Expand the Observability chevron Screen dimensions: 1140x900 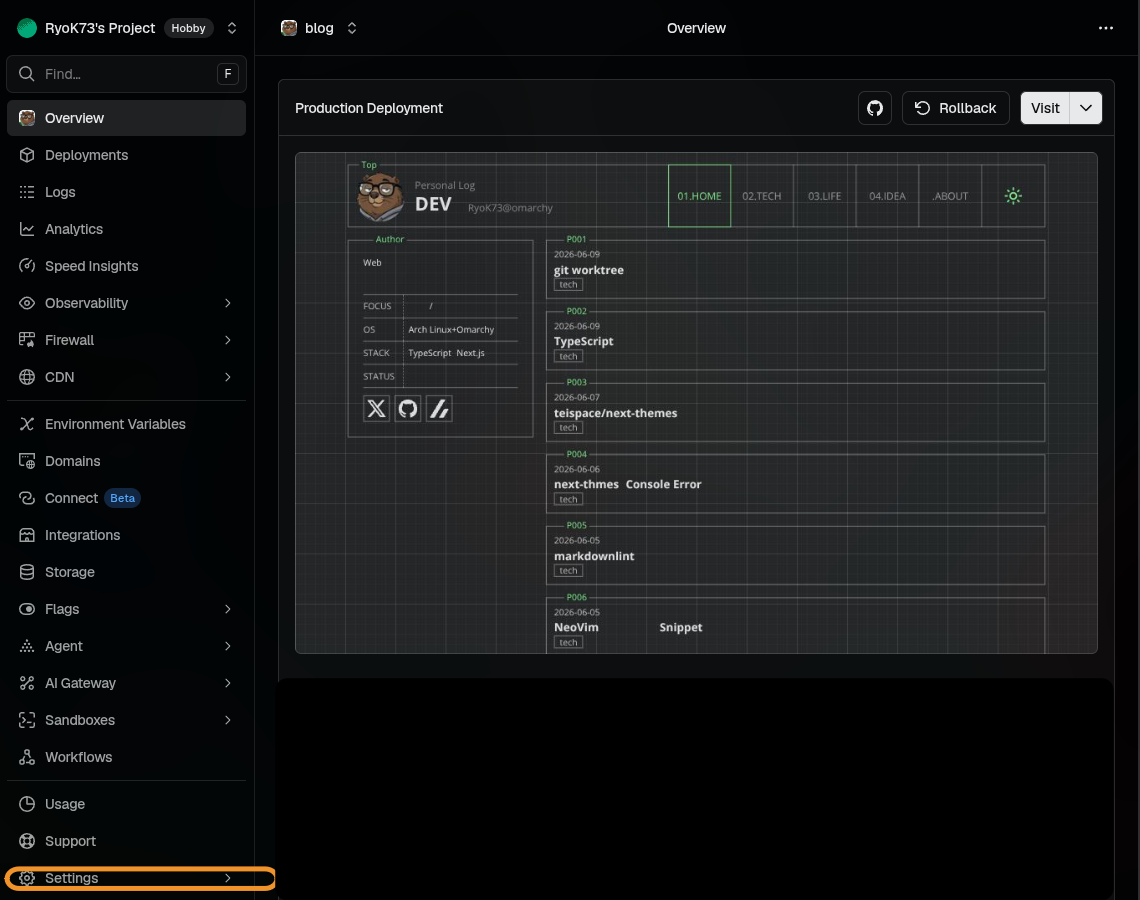pos(228,303)
